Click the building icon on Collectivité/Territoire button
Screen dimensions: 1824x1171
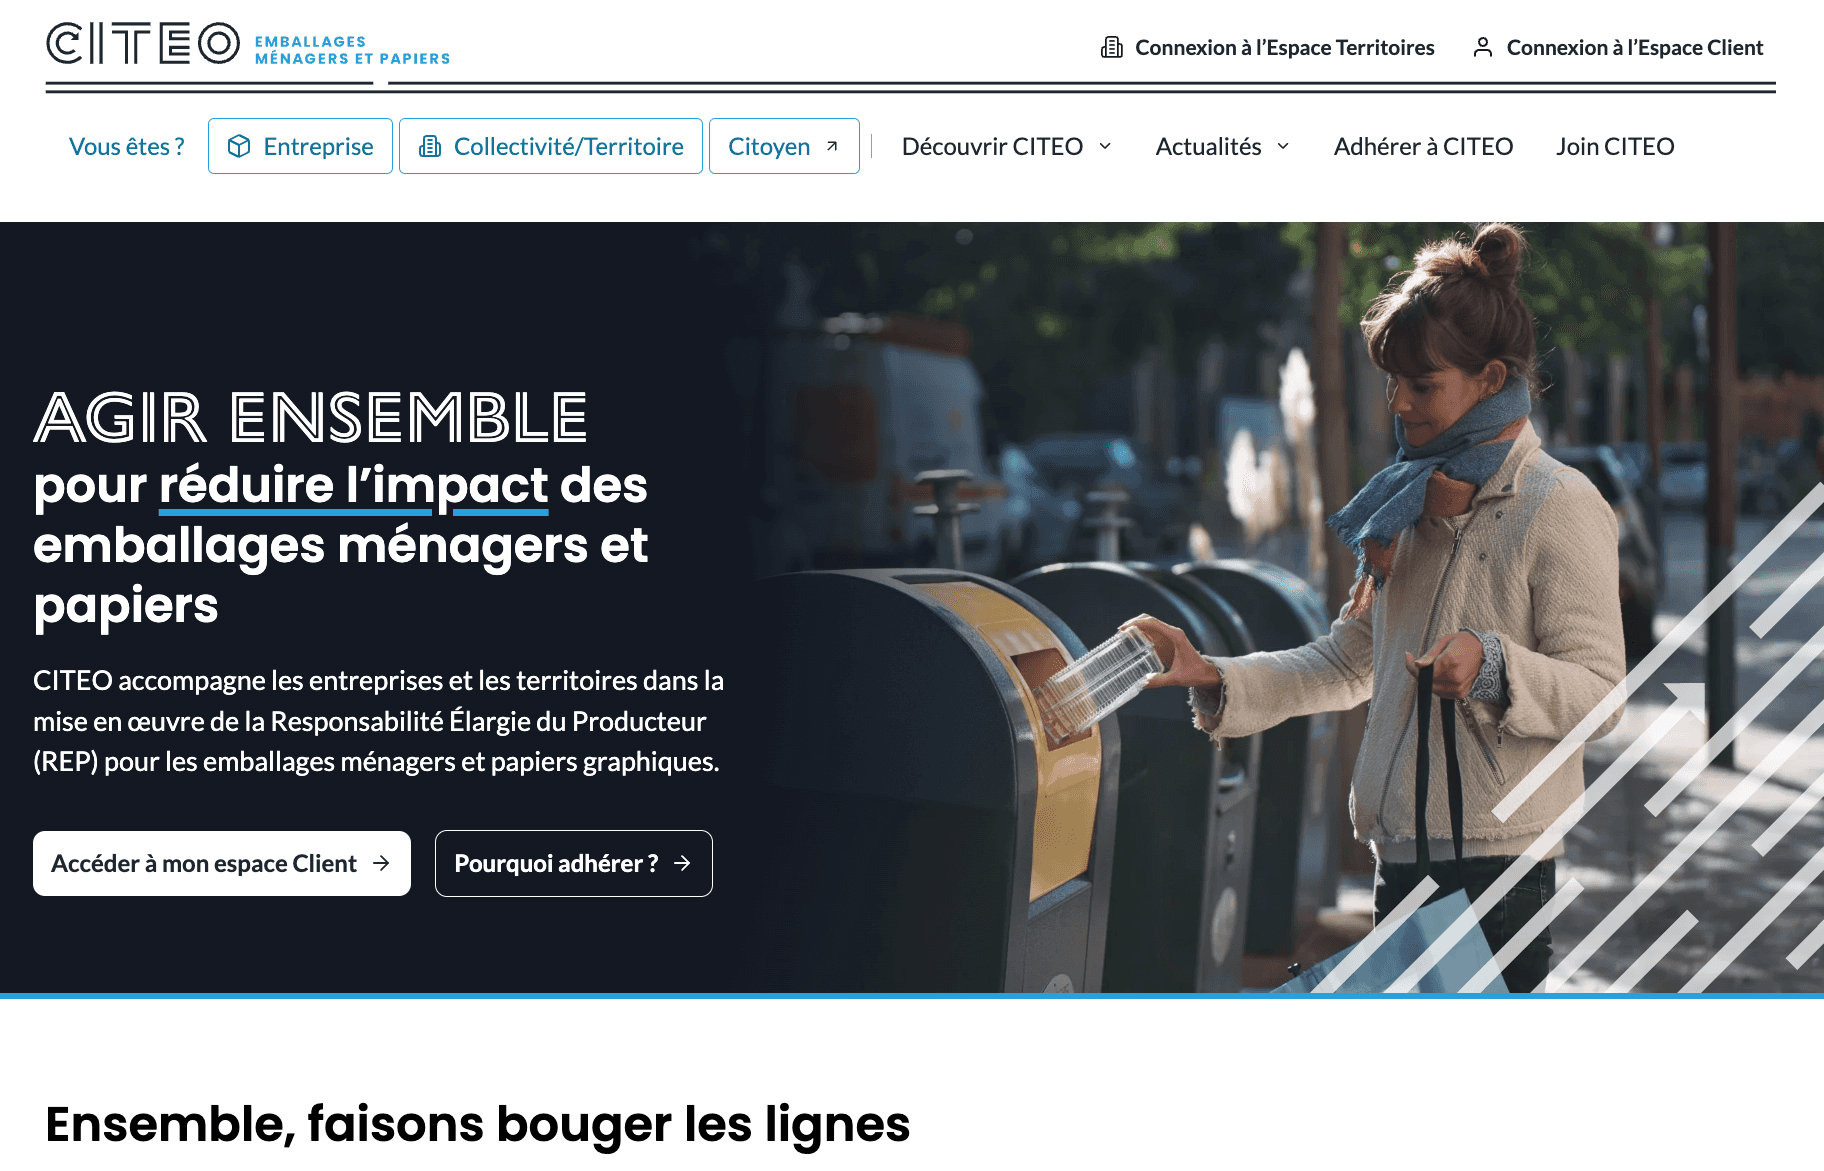click(430, 146)
